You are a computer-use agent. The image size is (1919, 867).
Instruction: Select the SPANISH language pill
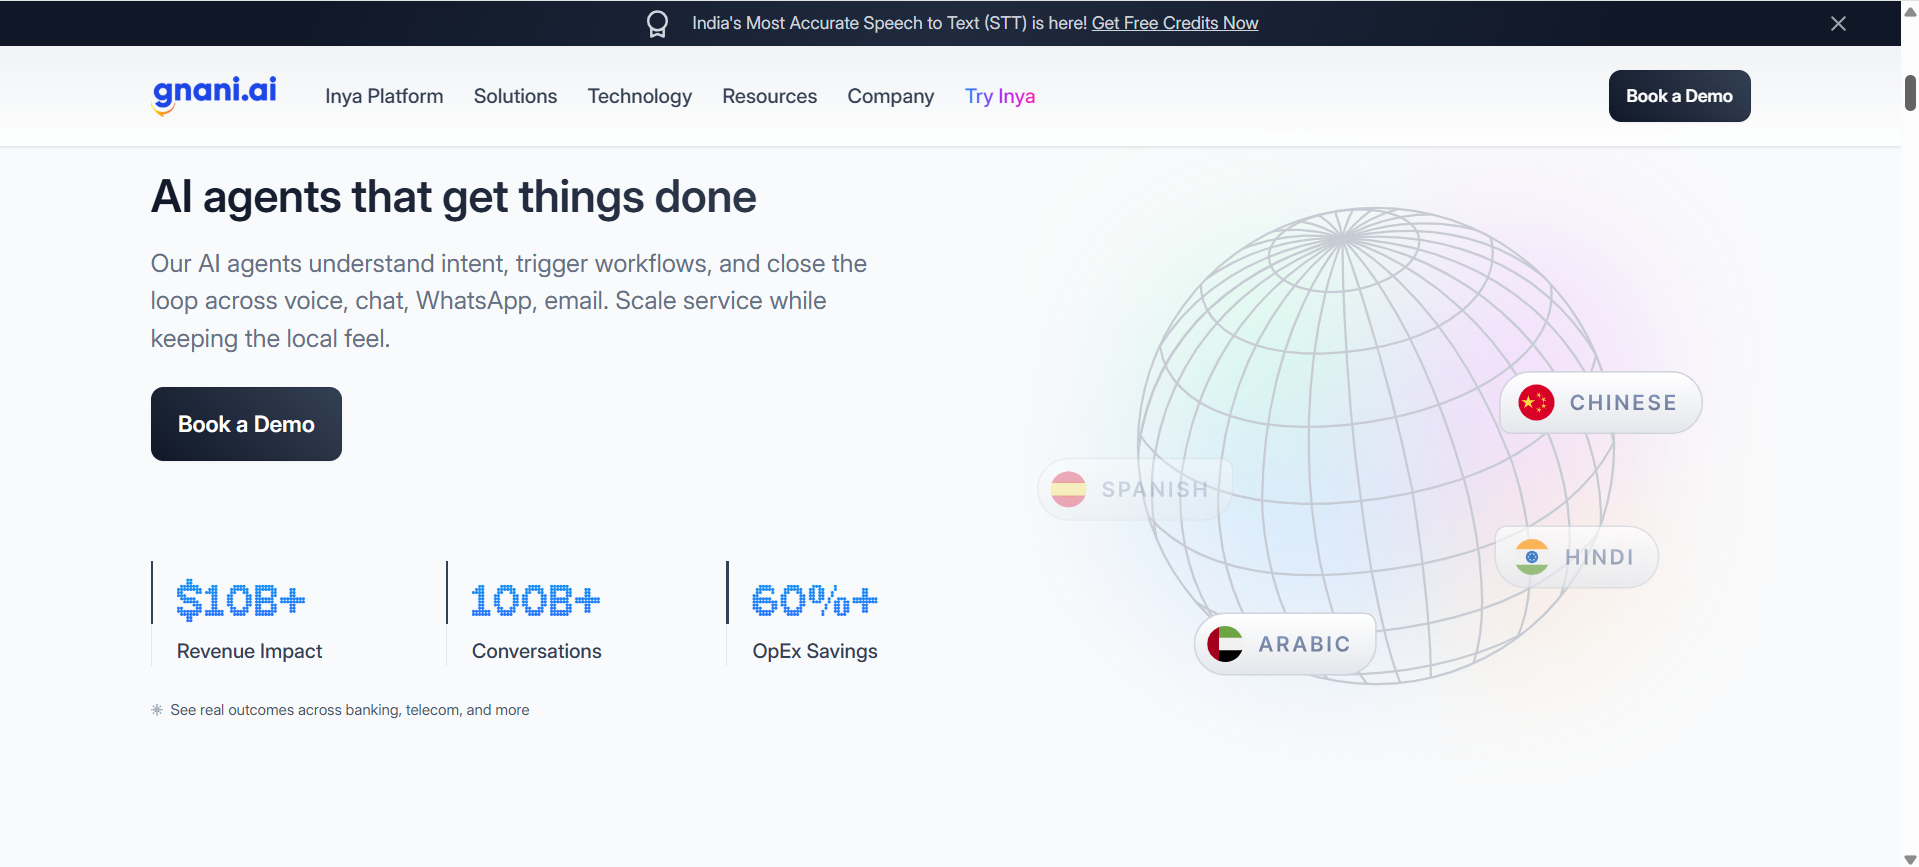(x=1135, y=489)
